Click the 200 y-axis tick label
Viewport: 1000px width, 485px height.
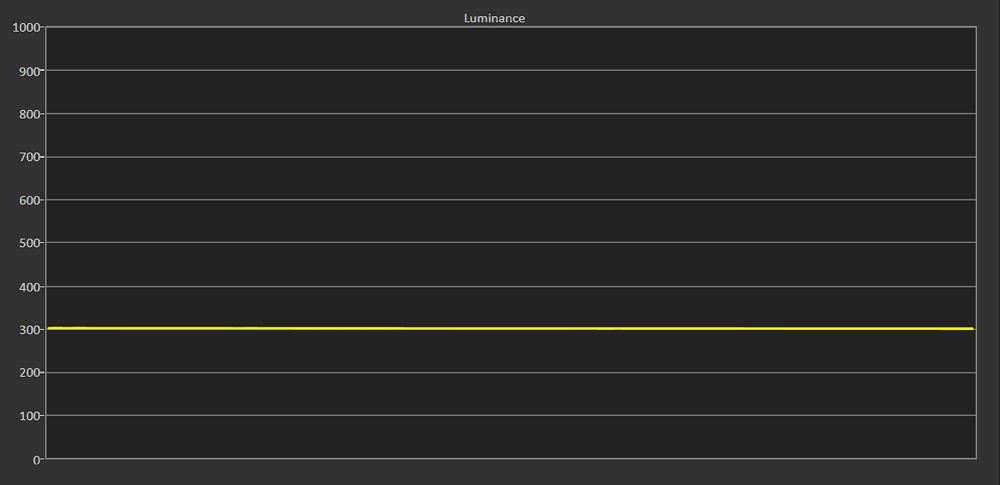click(29, 373)
